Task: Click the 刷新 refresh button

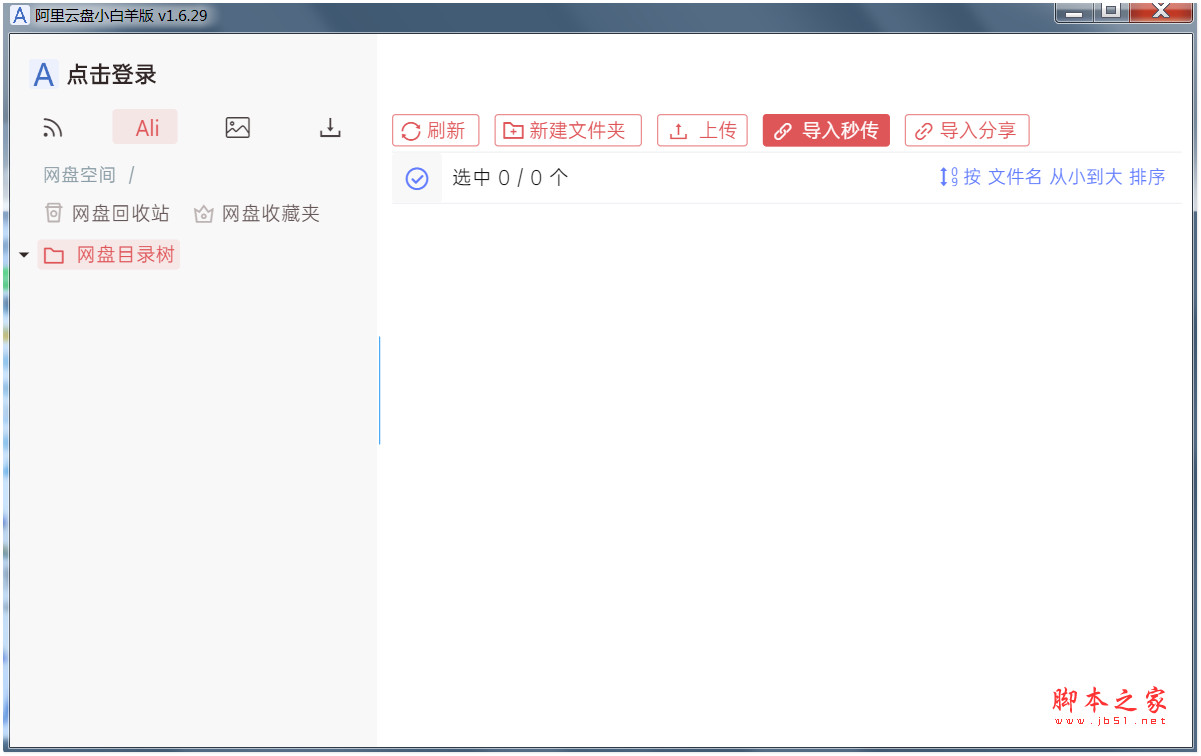Action: 436,131
